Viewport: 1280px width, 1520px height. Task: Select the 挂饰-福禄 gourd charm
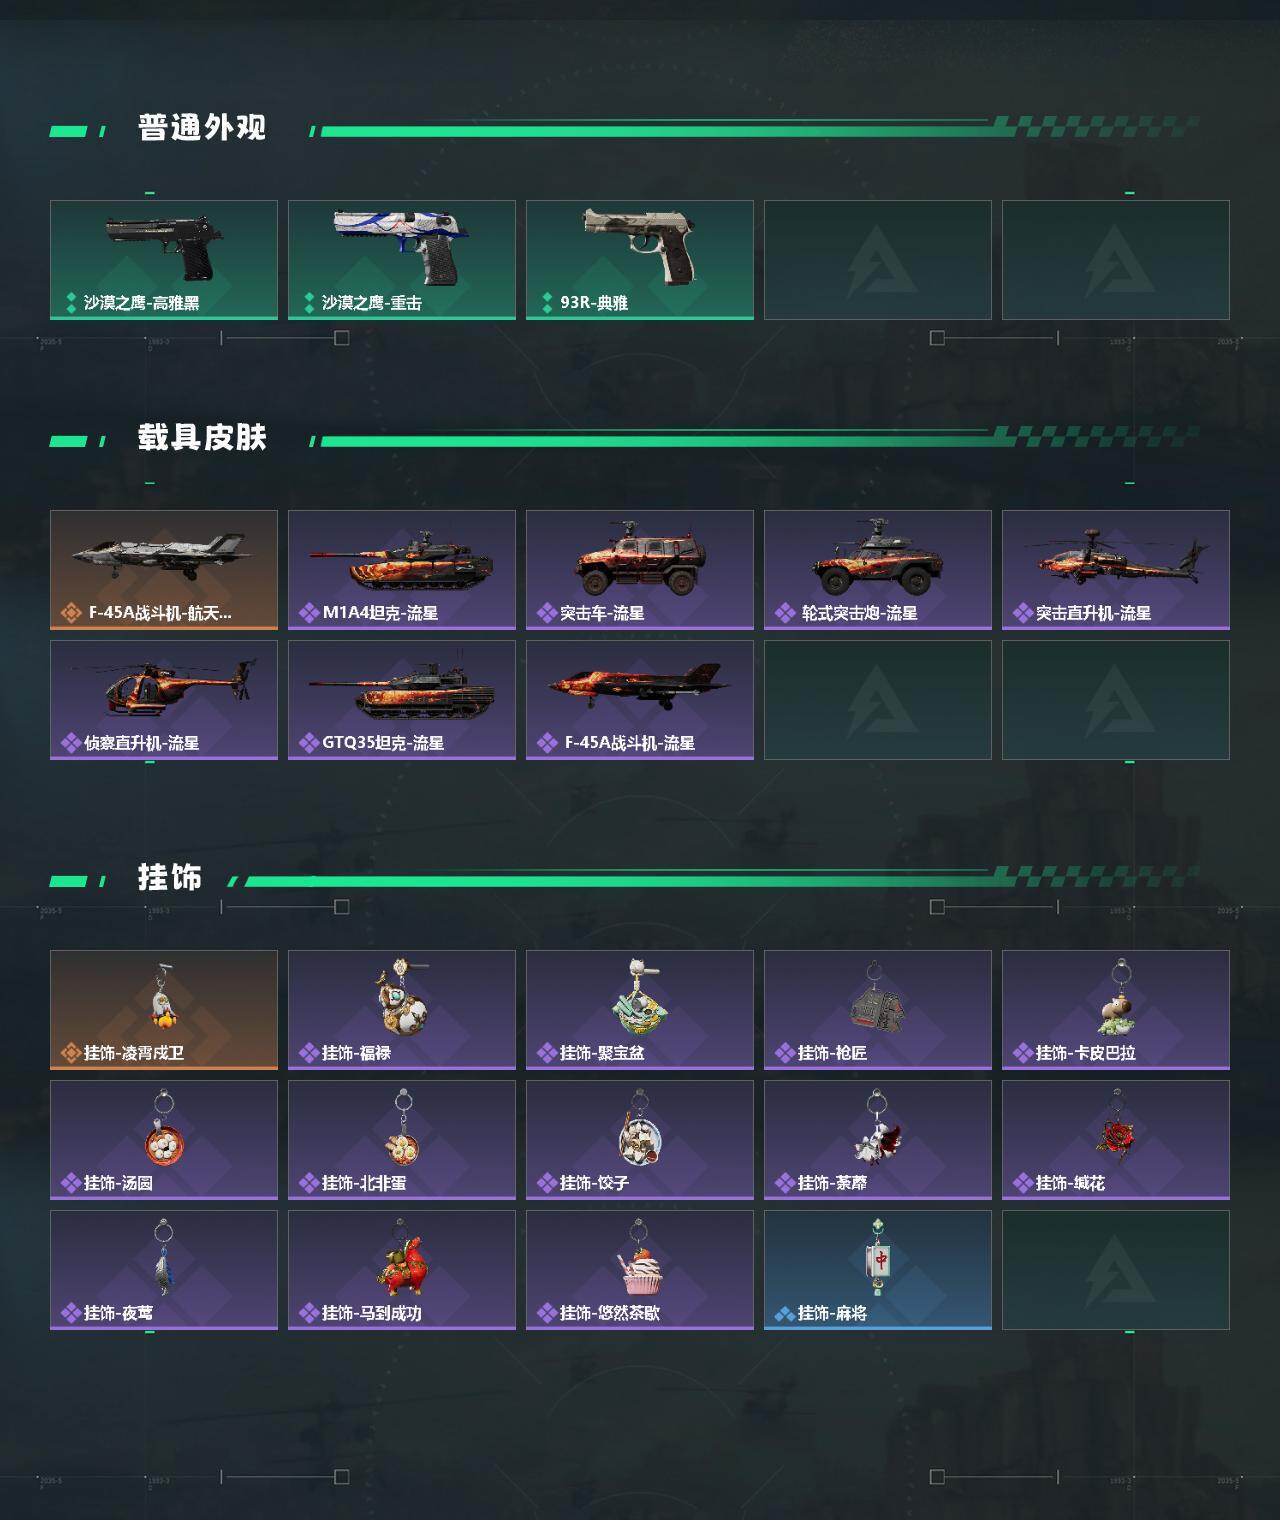click(402, 1010)
